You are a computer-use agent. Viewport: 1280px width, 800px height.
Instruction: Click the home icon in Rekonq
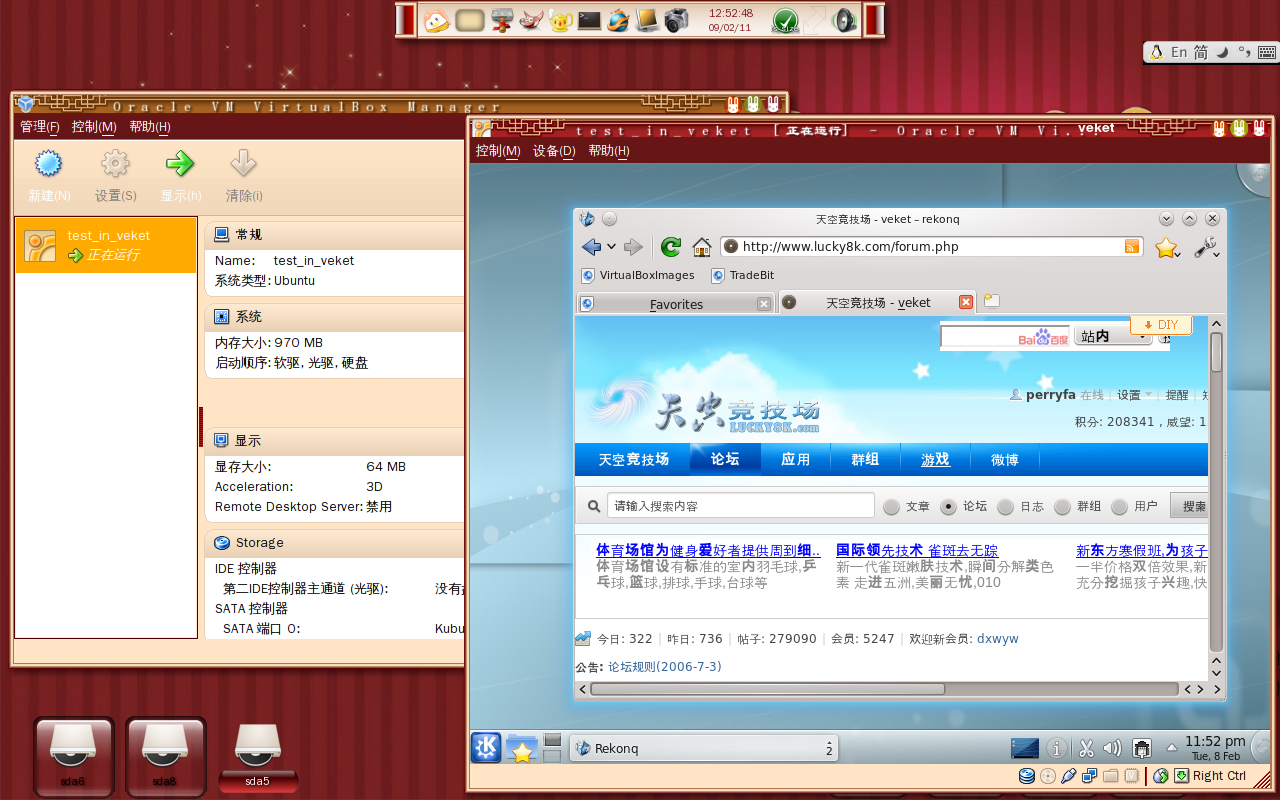coord(702,247)
